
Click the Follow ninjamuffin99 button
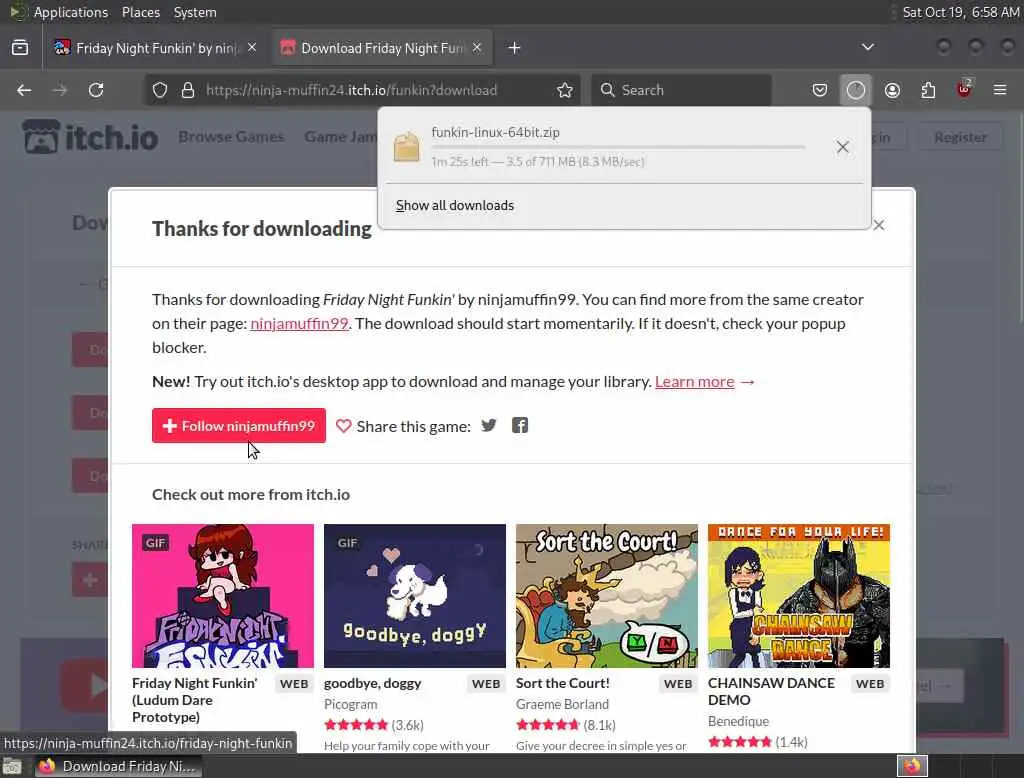tap(239, 425)
